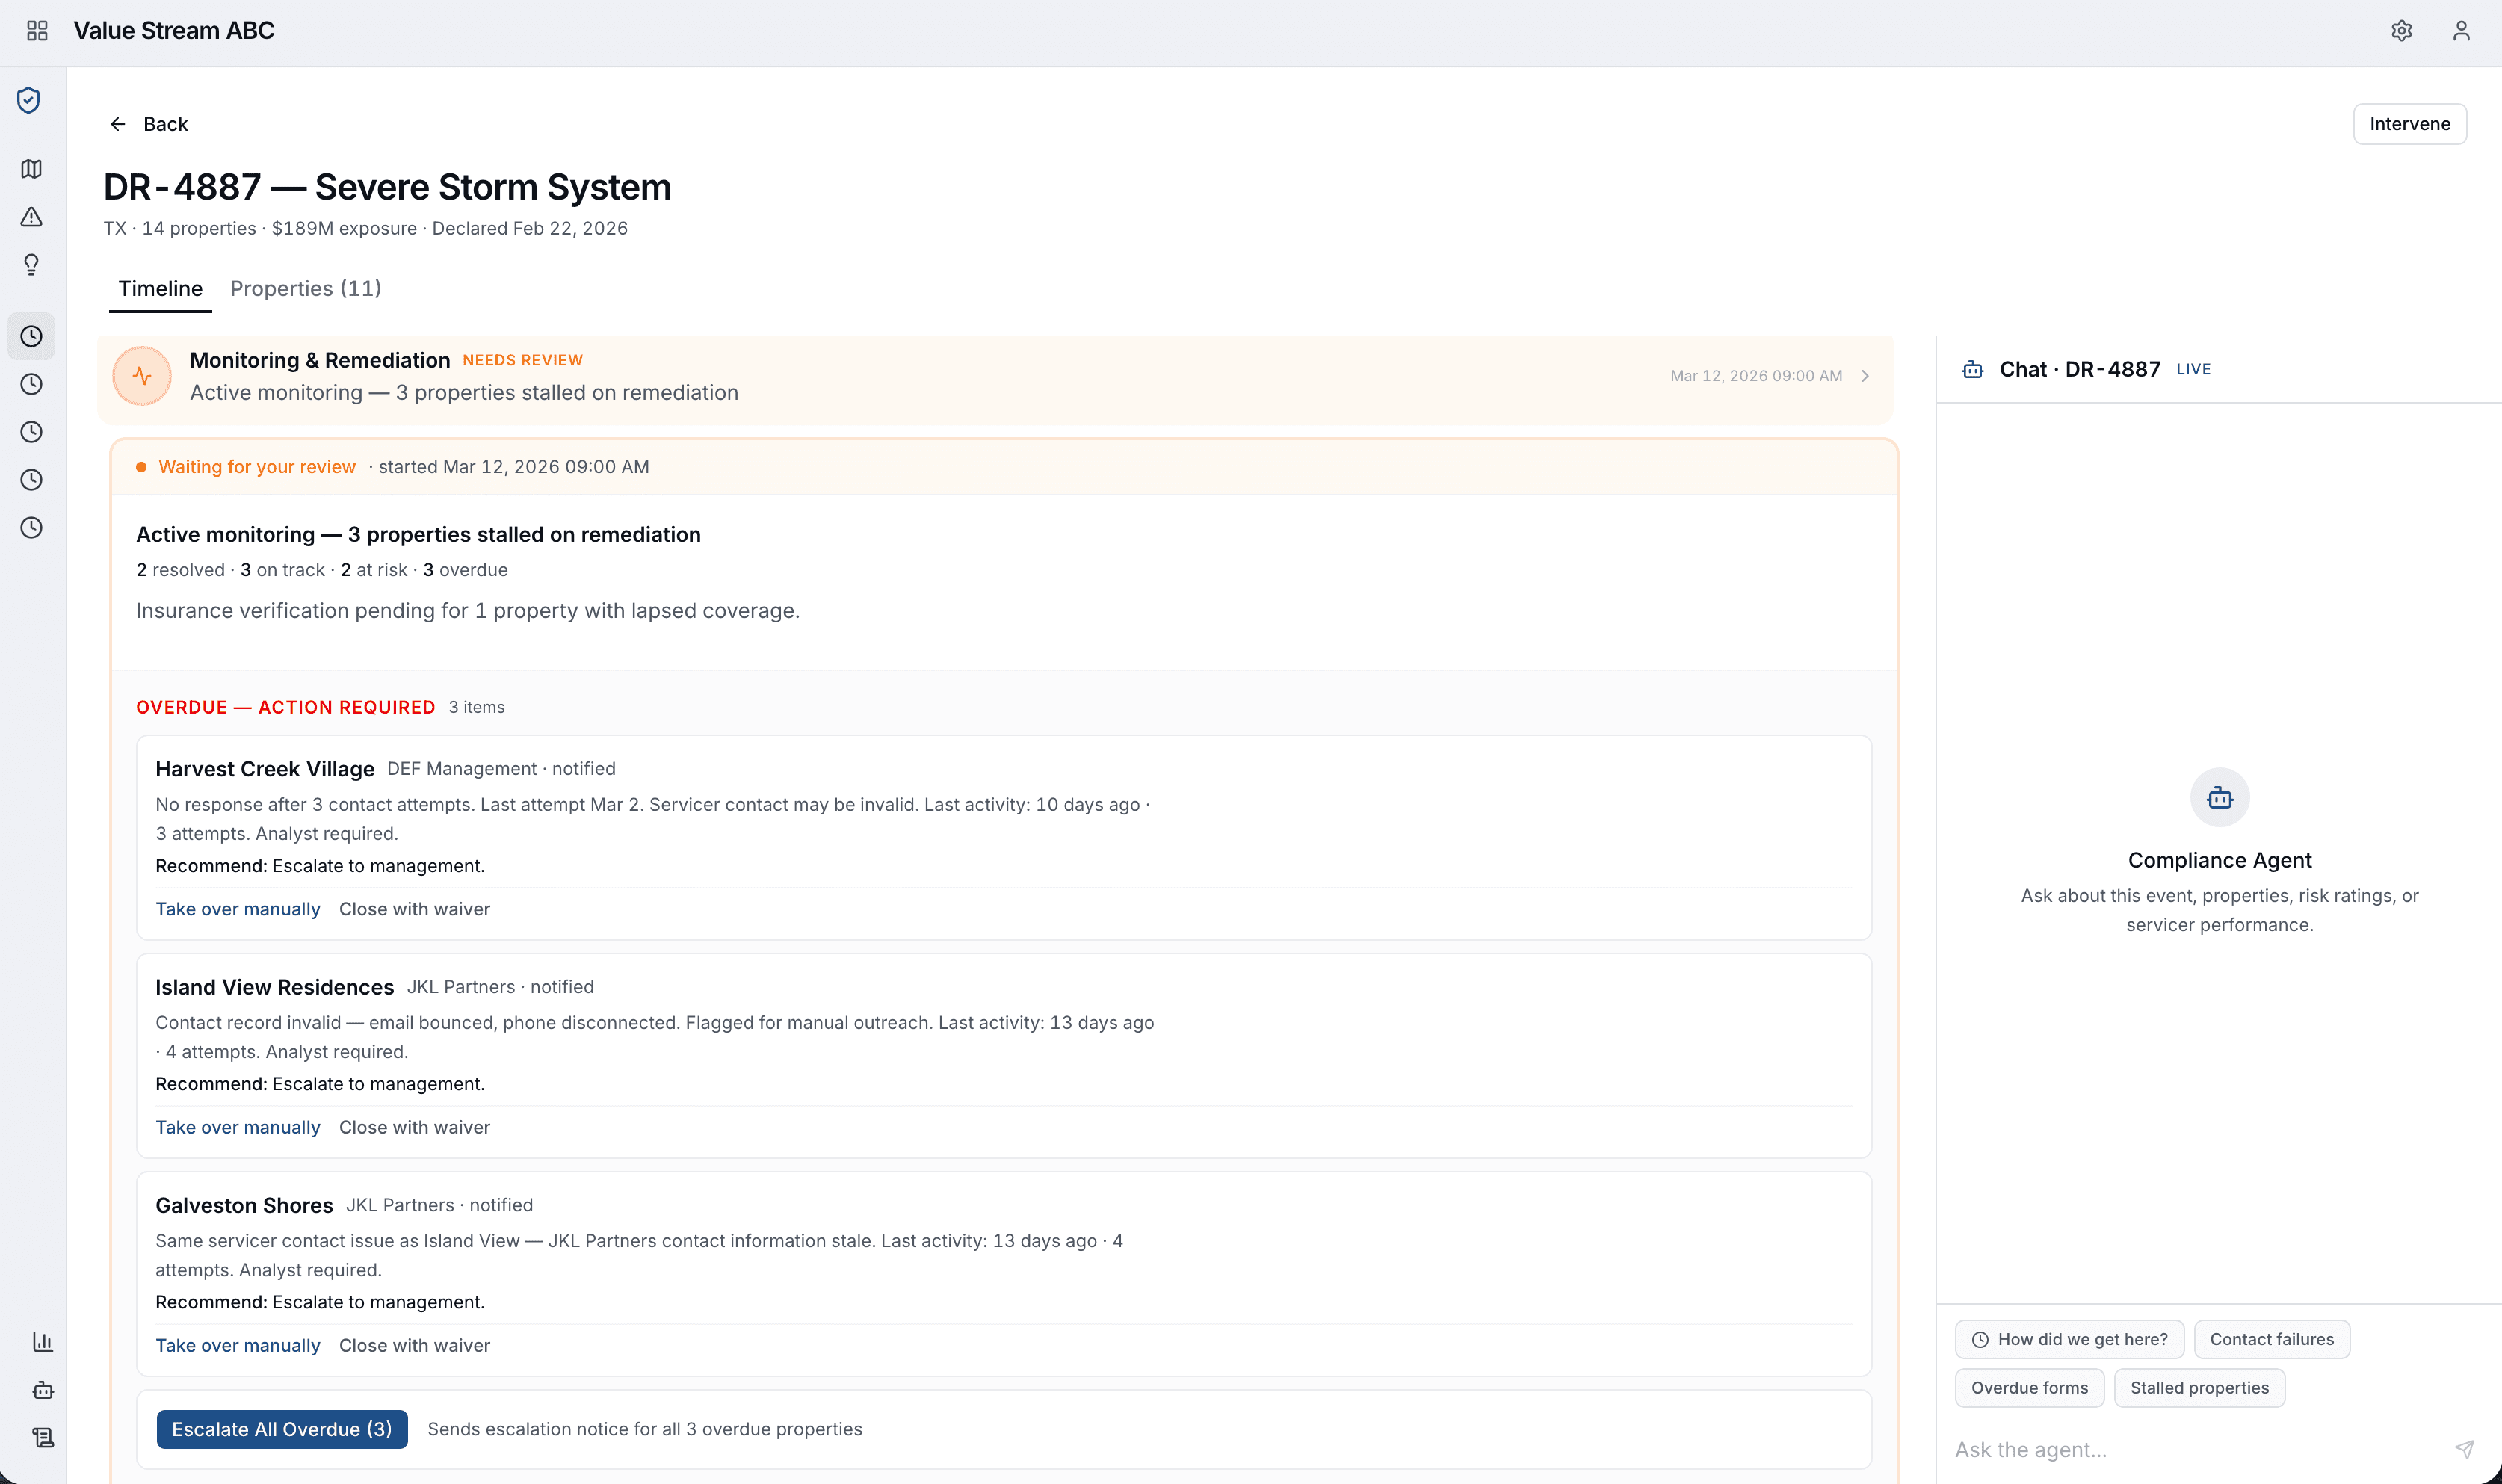Select the shield compliance icon in sidebar
2502x1484 pixels.
(x=29, y=100)
